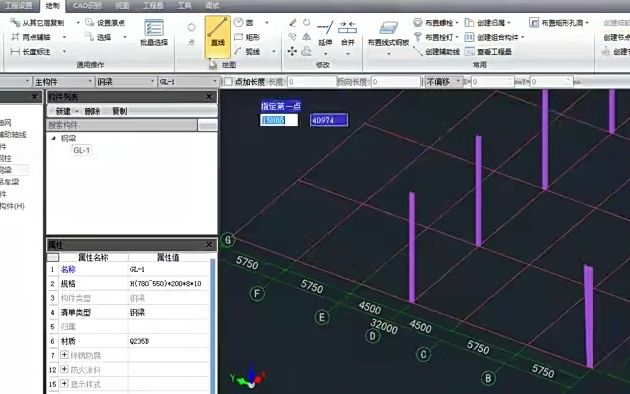Image resolution: width=630 pixels, height=394 pixels.
Task: Switch to the CAD识别 ribbon tab
Action: pyautogui.click(x=87, y=6)
